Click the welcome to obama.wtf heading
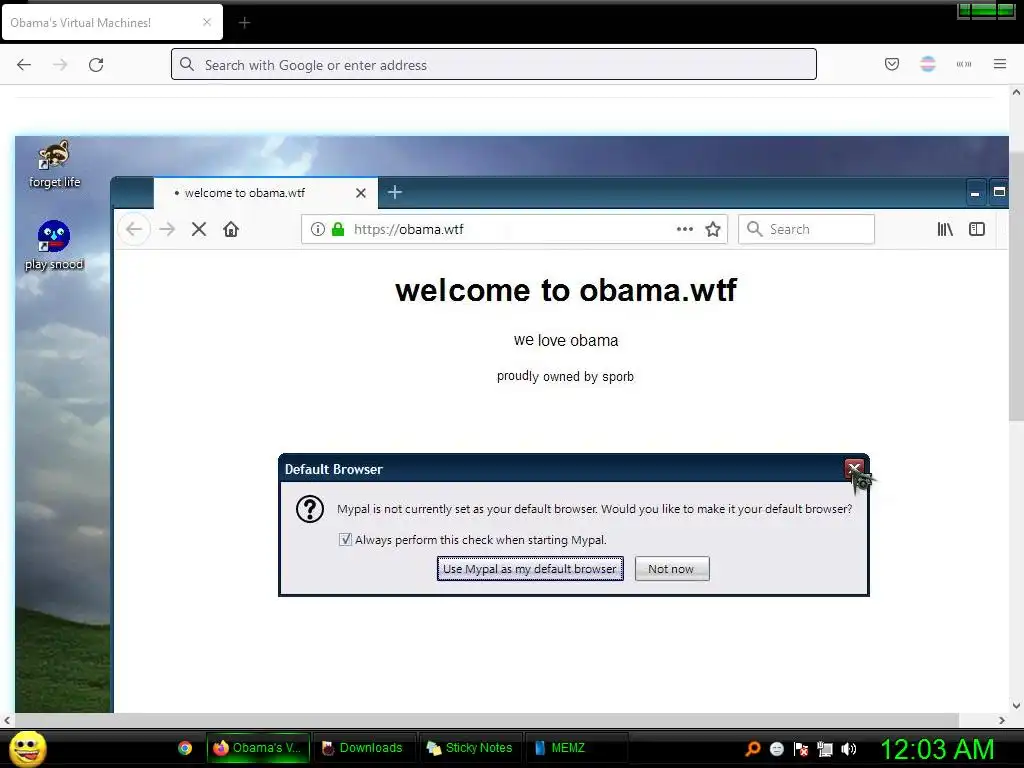The height and width of the screenshot is (768, 1024). pyautogui.click(x=566, y=290)
